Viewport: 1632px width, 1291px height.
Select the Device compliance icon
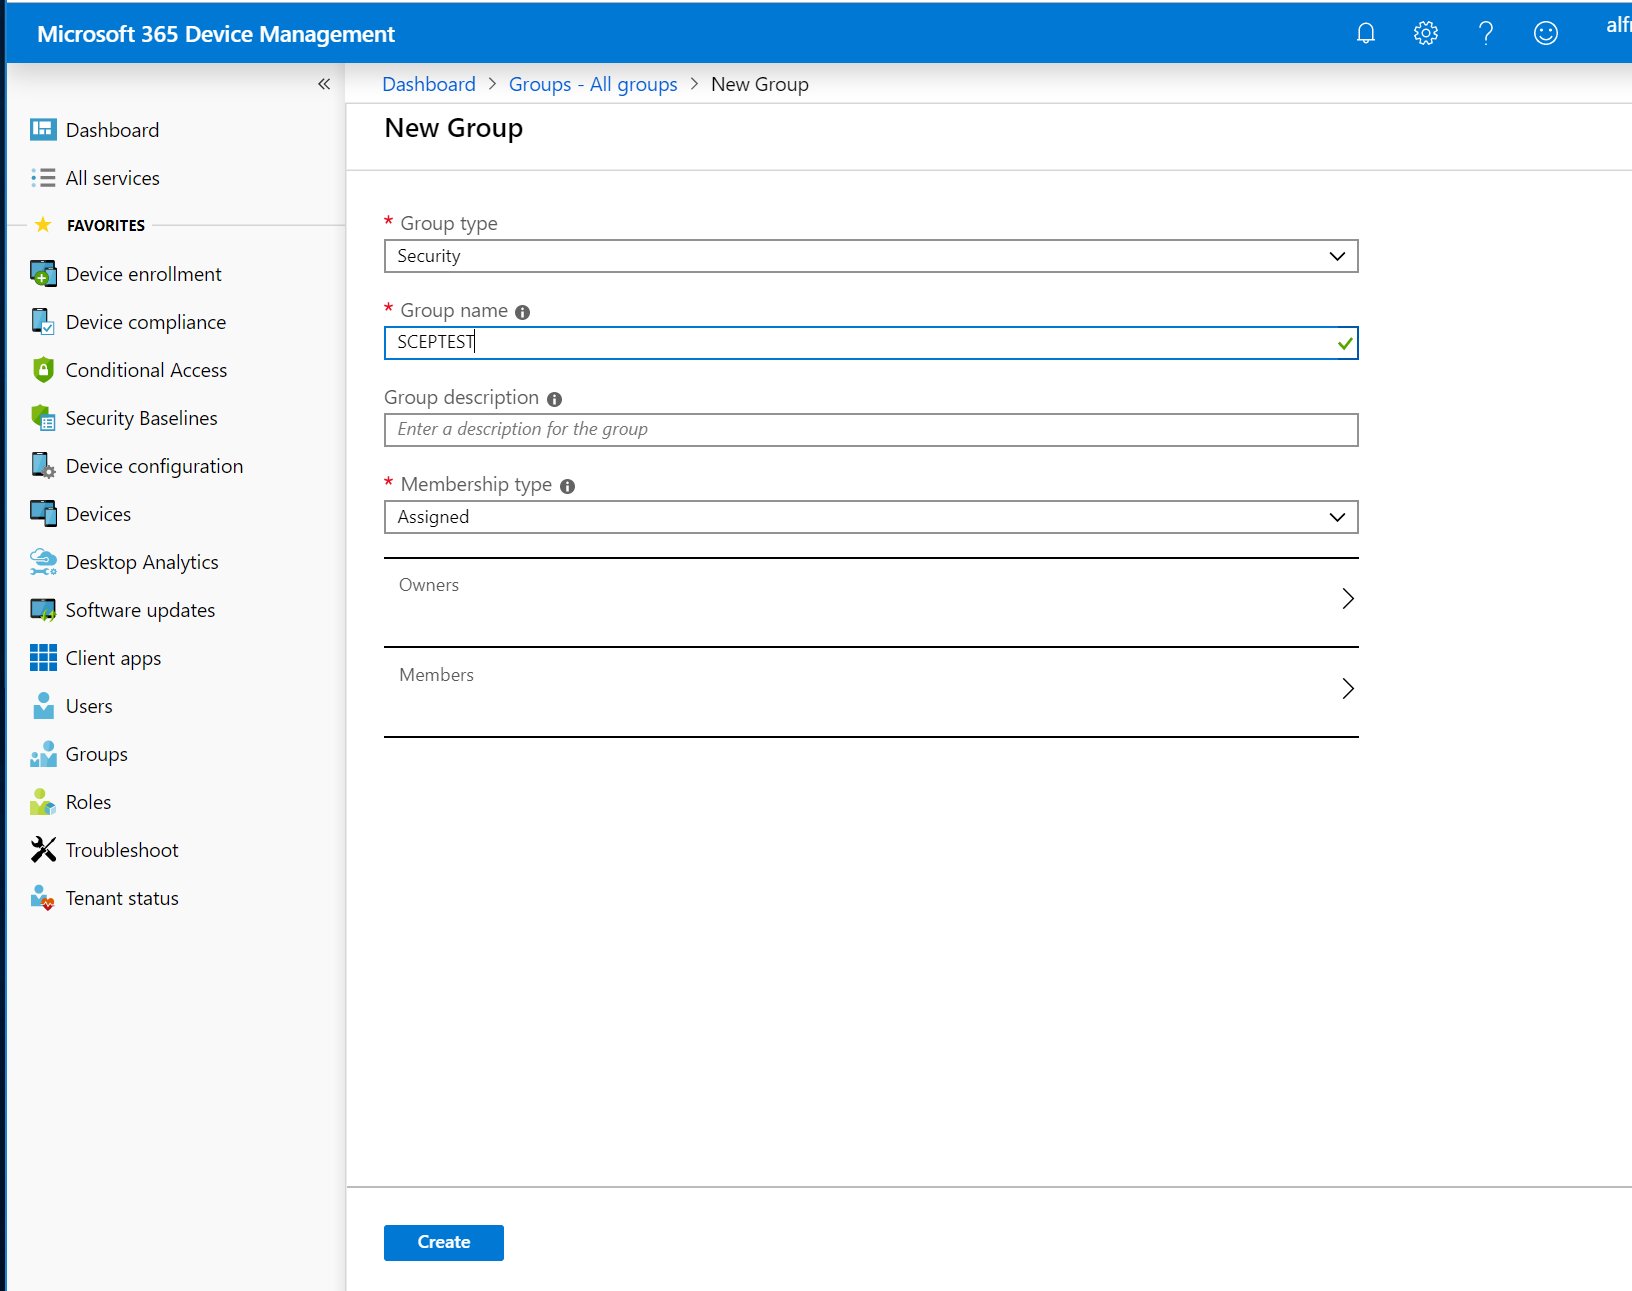[x=43, y=321]
